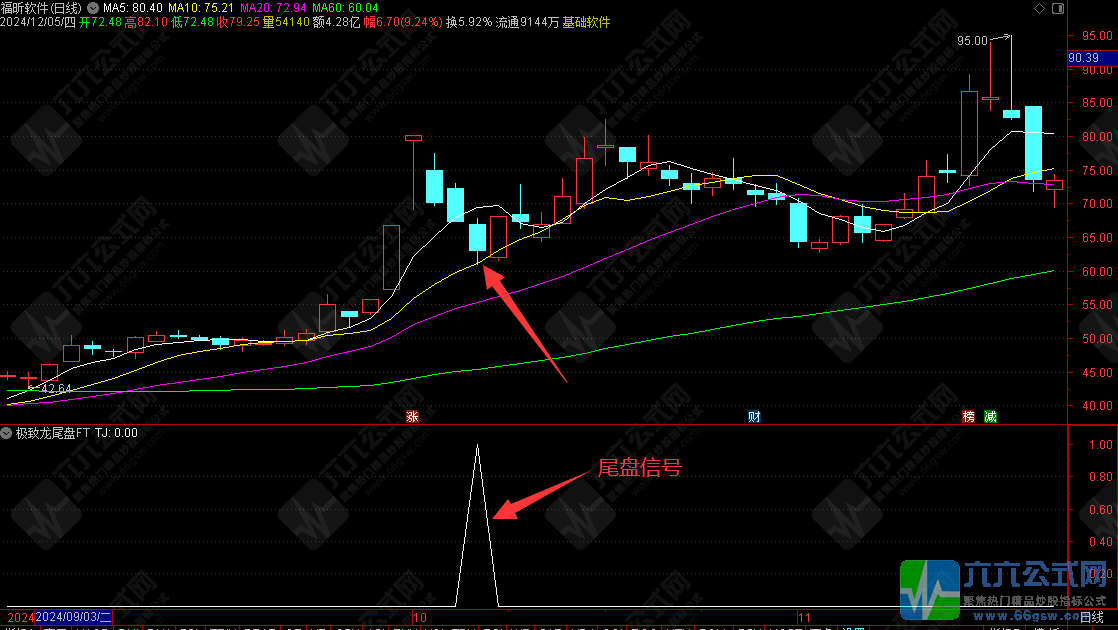Viewport: 1118px width, 630px height.
Task: Open the dropdown next to 福昕软件(日线) title
Action: click(93, 8)
